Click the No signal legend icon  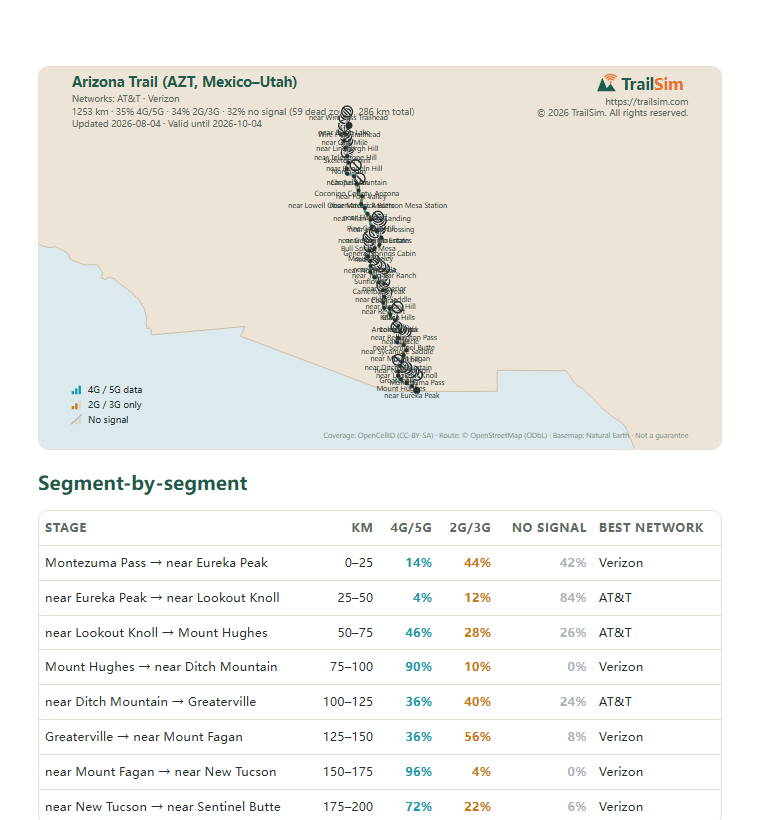tap(76, 419)
